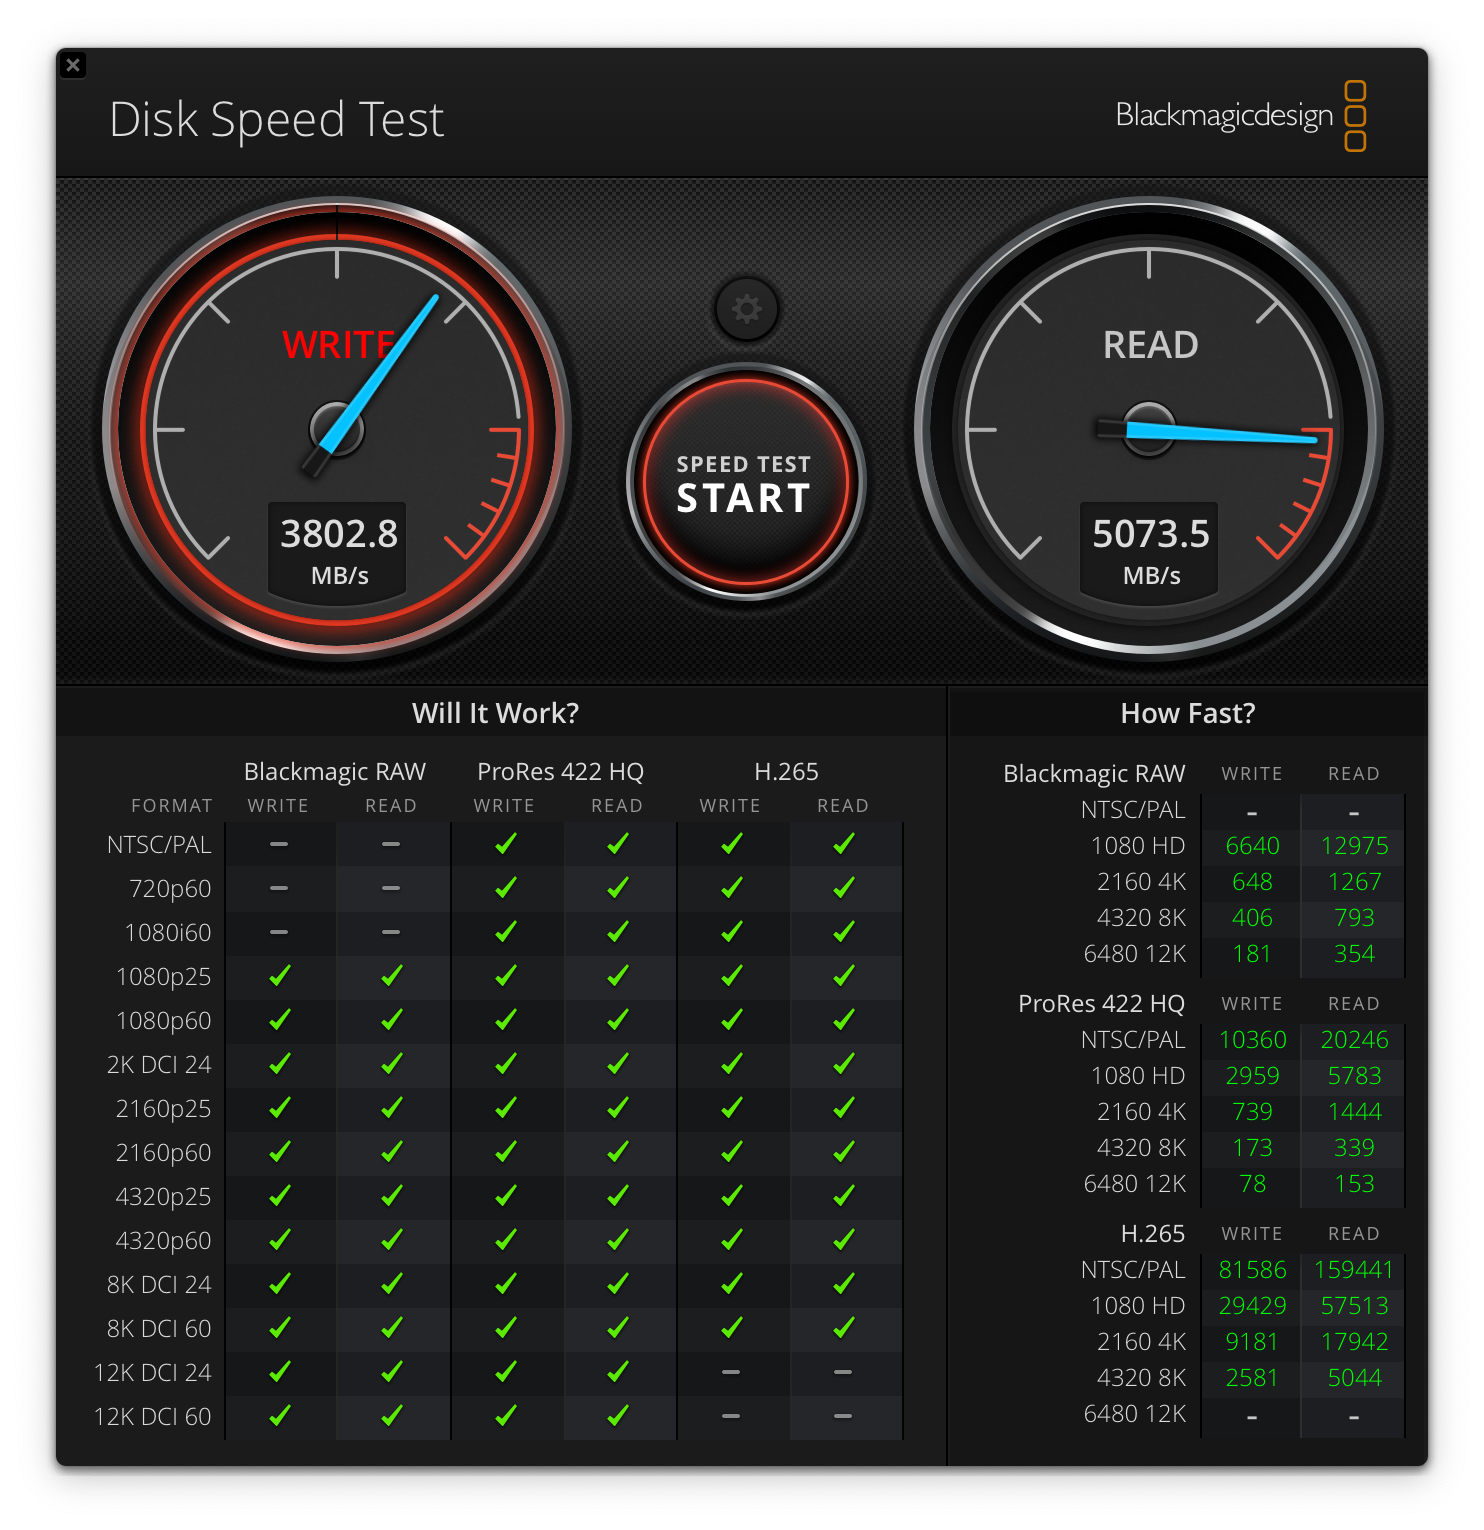Click 2160p60 ProRes 422 HQ write checkmark
Screen dimensions: 1484x1530
506,1152
